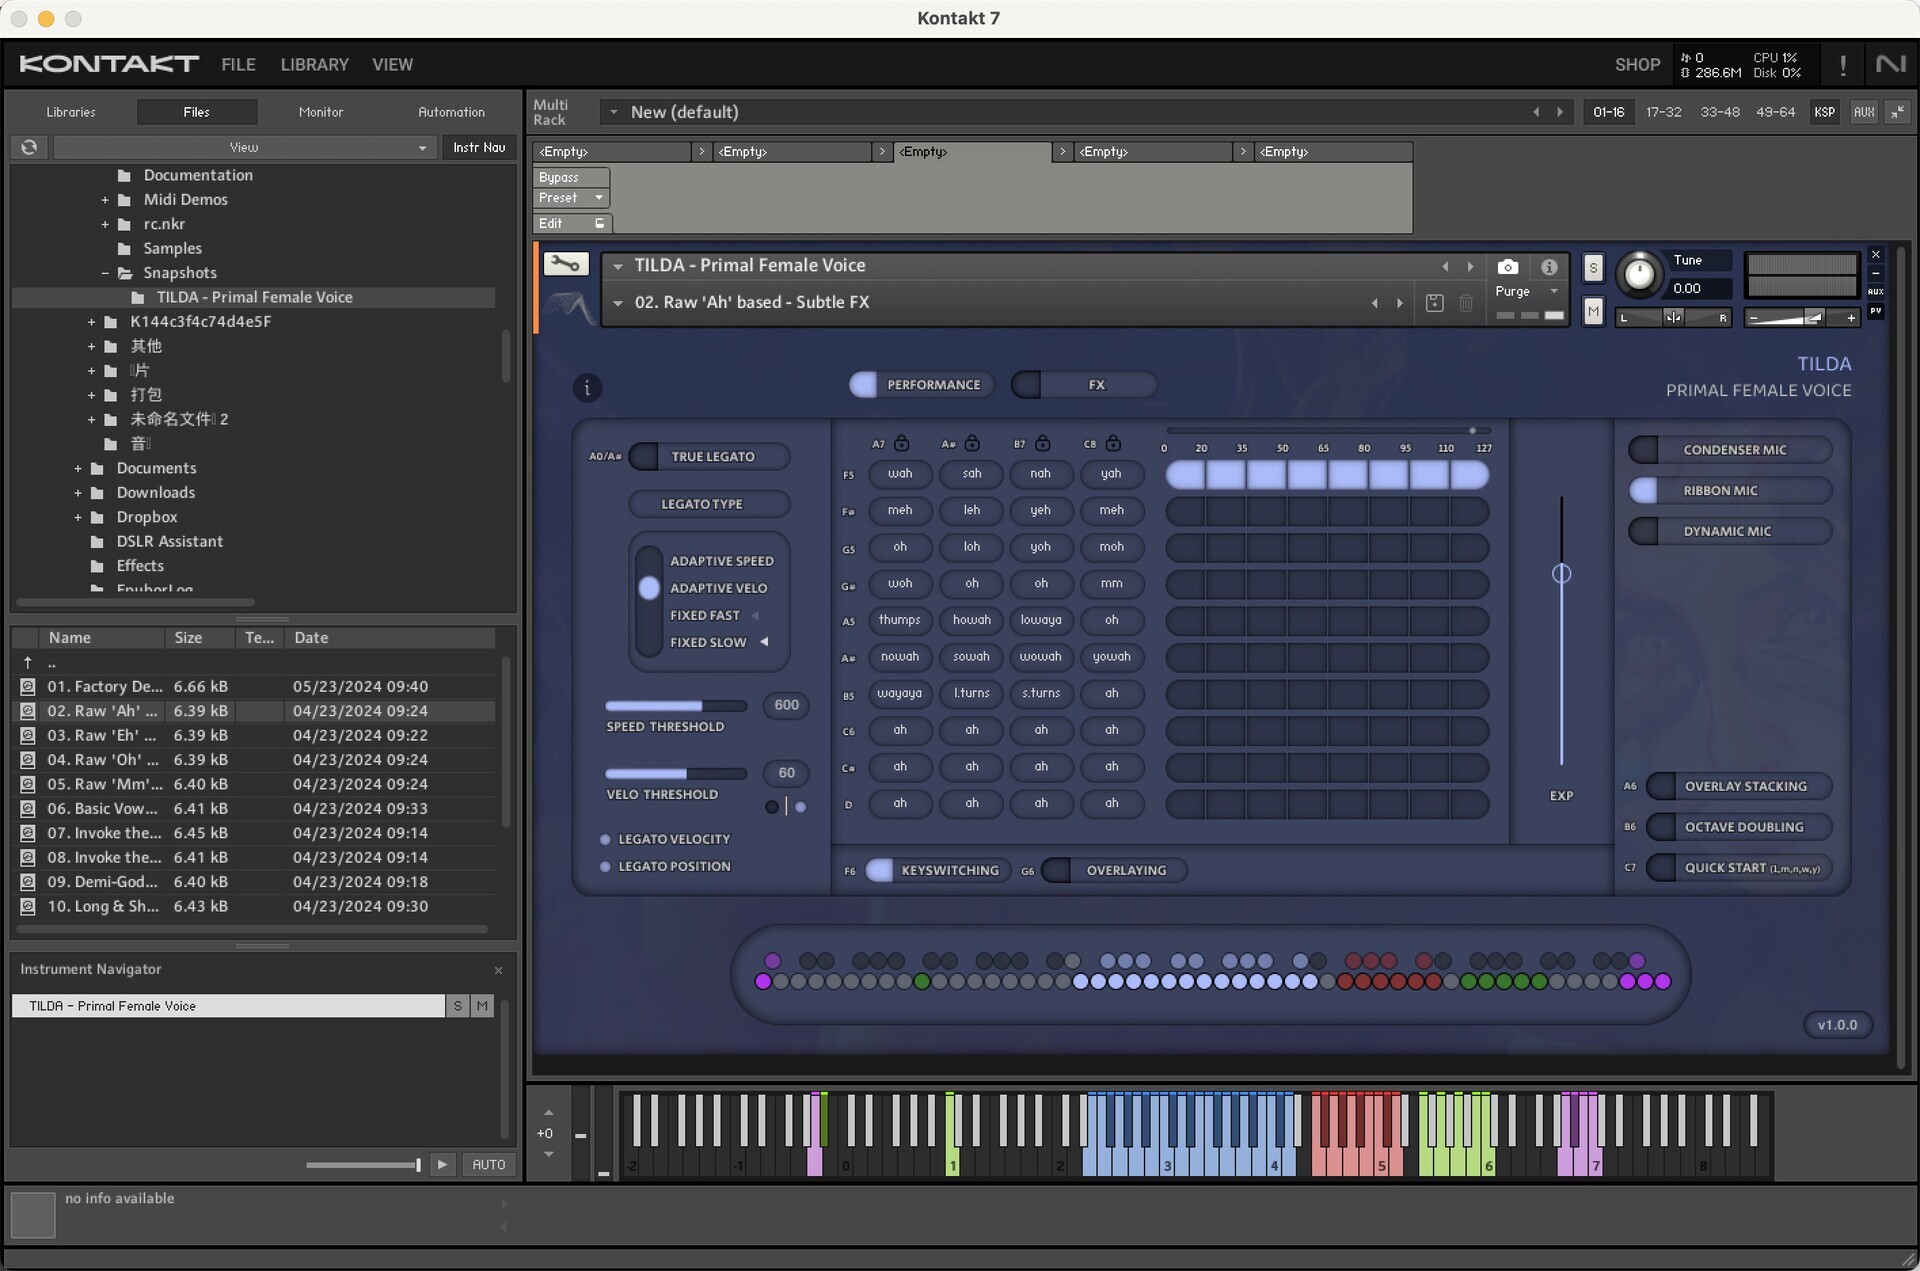Open the LIBRARY menu
Image resolution: width=1920 pixels, height=1271 pixels.
pyautogui.click(x=314, y=65)
